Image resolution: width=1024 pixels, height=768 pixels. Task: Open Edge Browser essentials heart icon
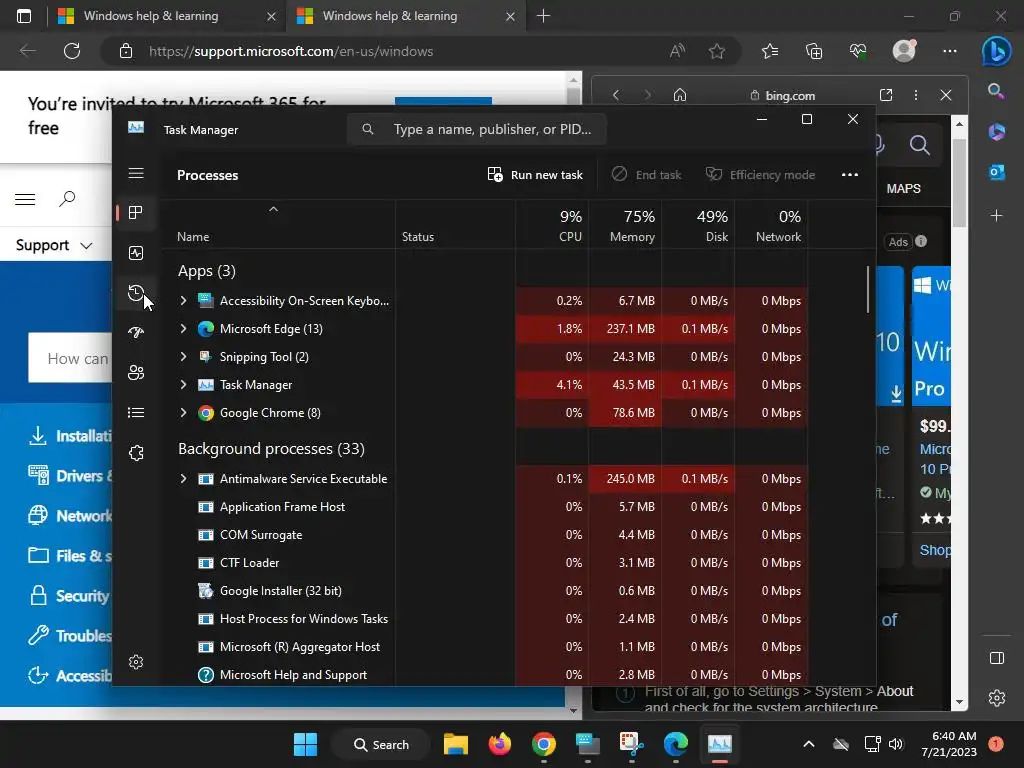tap(858, 51)
